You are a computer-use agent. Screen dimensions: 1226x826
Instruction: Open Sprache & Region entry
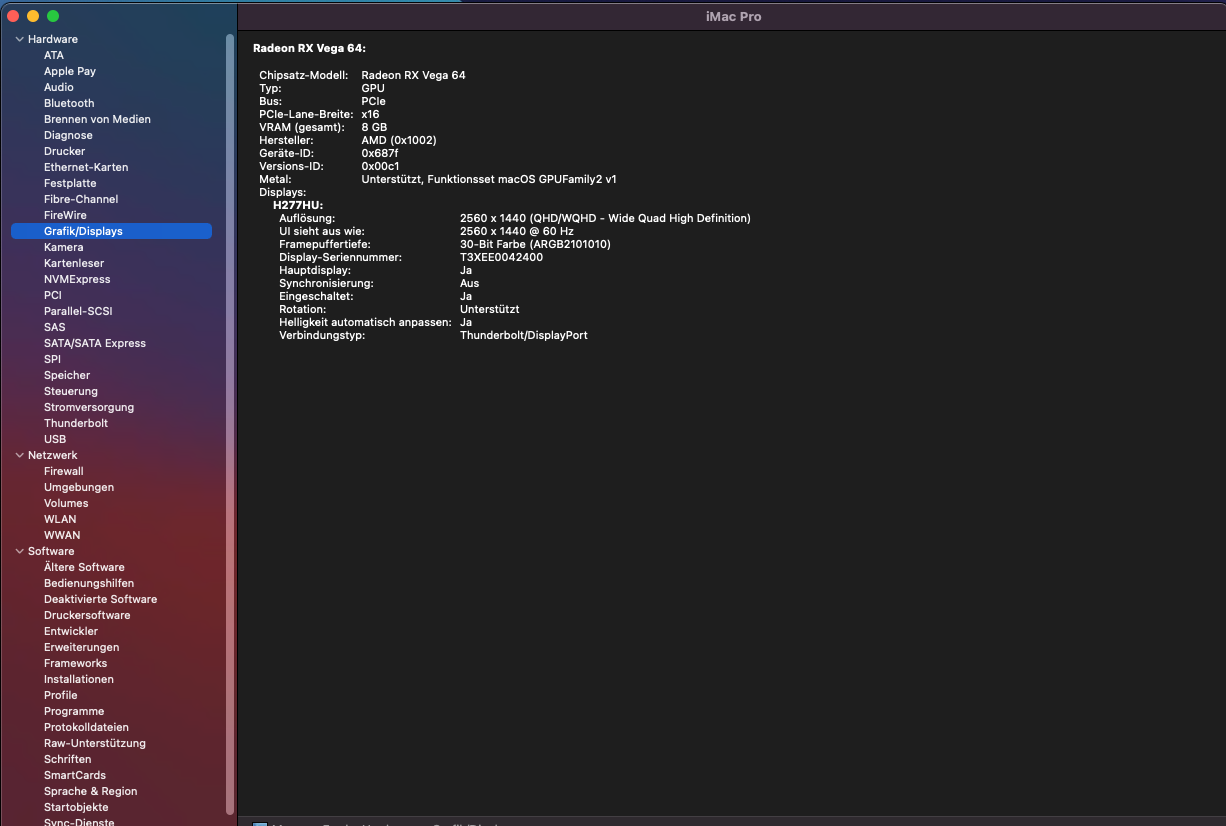91,791
